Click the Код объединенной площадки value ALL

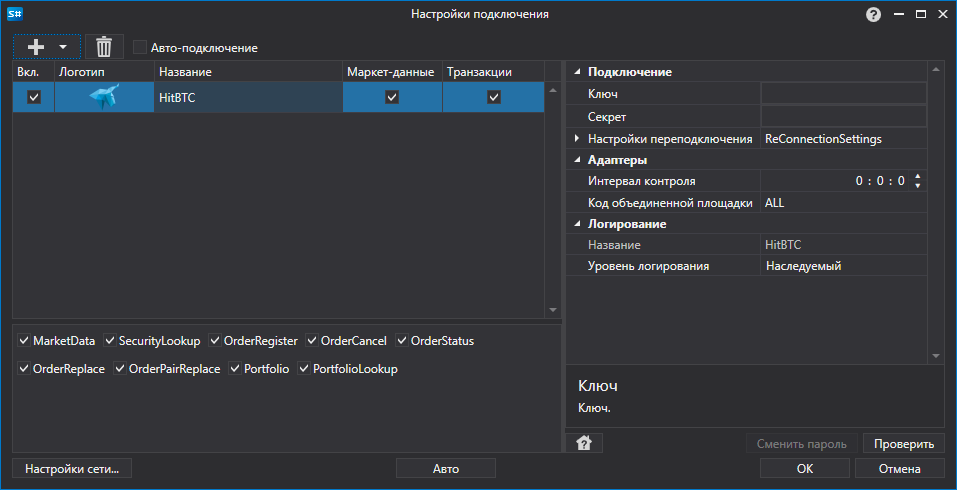click(843, 203)
